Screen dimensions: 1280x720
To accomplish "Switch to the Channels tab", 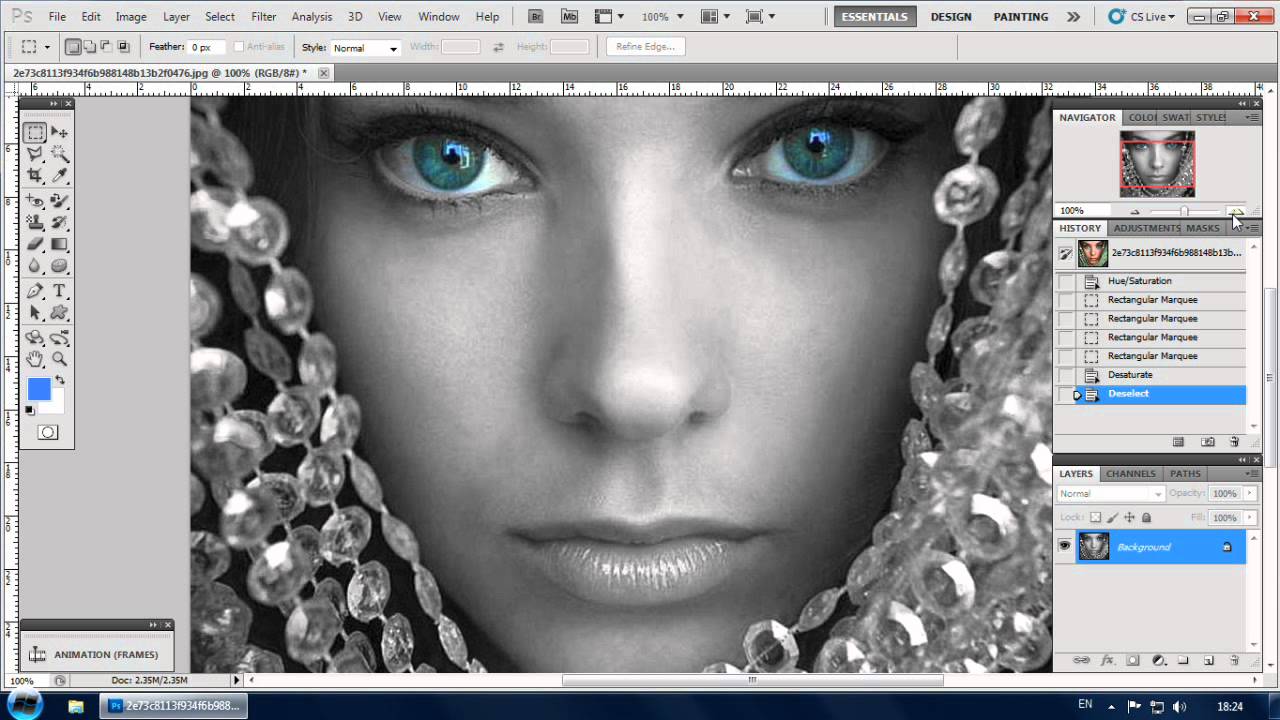I will 1131,473.
